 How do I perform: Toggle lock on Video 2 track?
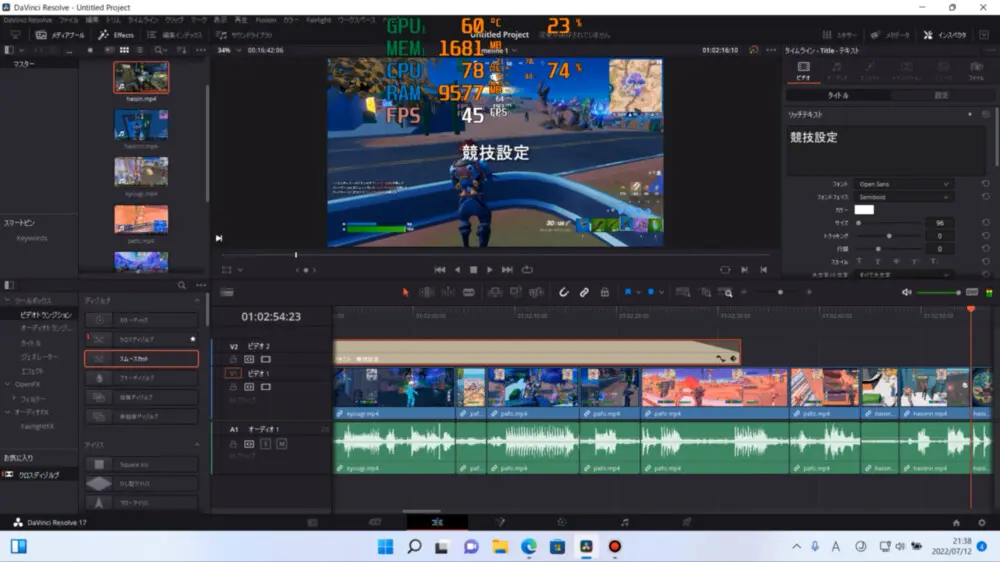click(x=233, y=359)
